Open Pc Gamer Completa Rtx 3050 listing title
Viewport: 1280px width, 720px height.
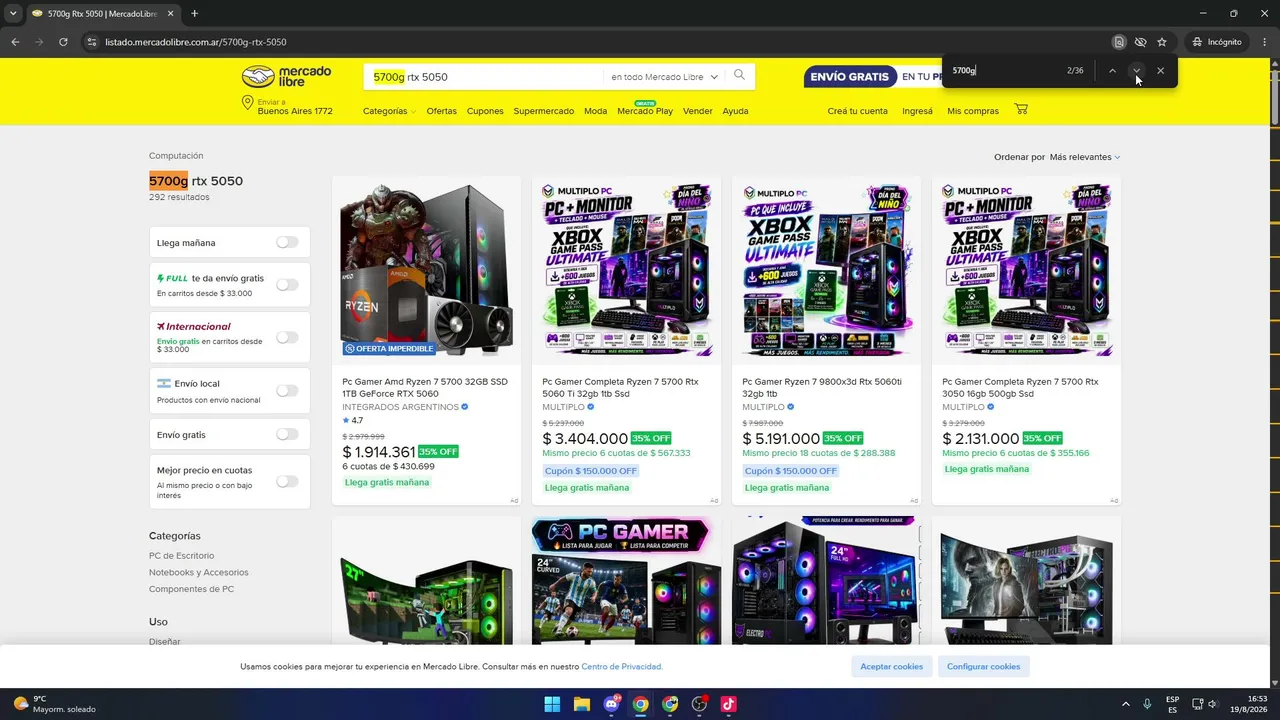1020,388
